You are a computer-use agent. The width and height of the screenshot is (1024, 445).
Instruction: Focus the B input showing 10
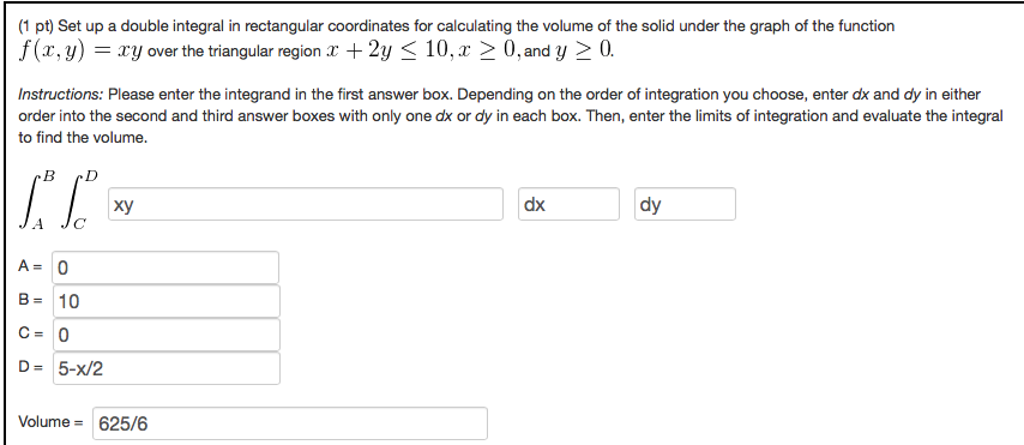point(166,301)
